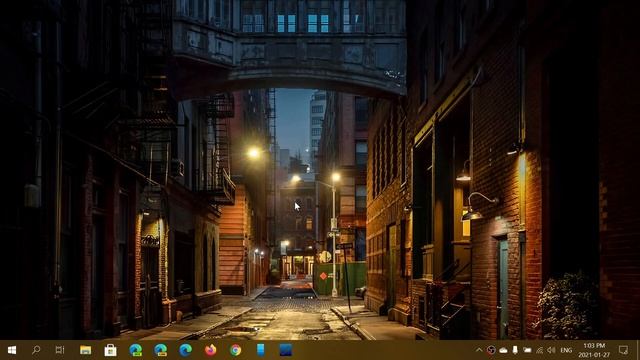640x360 pixels.
Task: Open the dark blue square taskbar app
Action: pos(286,350)
